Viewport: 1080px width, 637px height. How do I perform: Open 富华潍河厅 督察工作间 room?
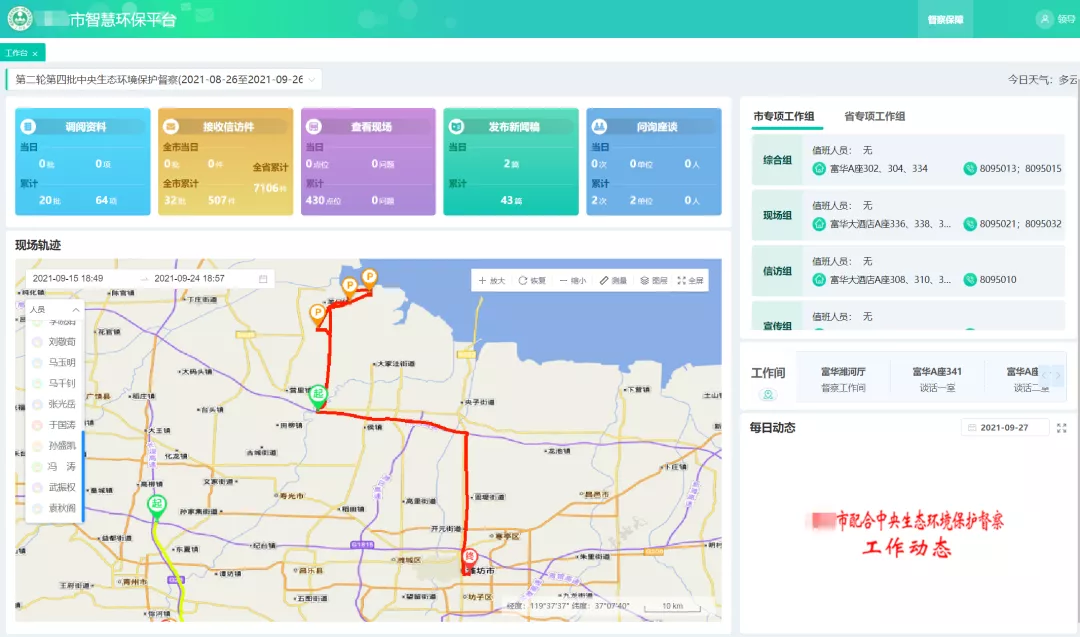843,379
